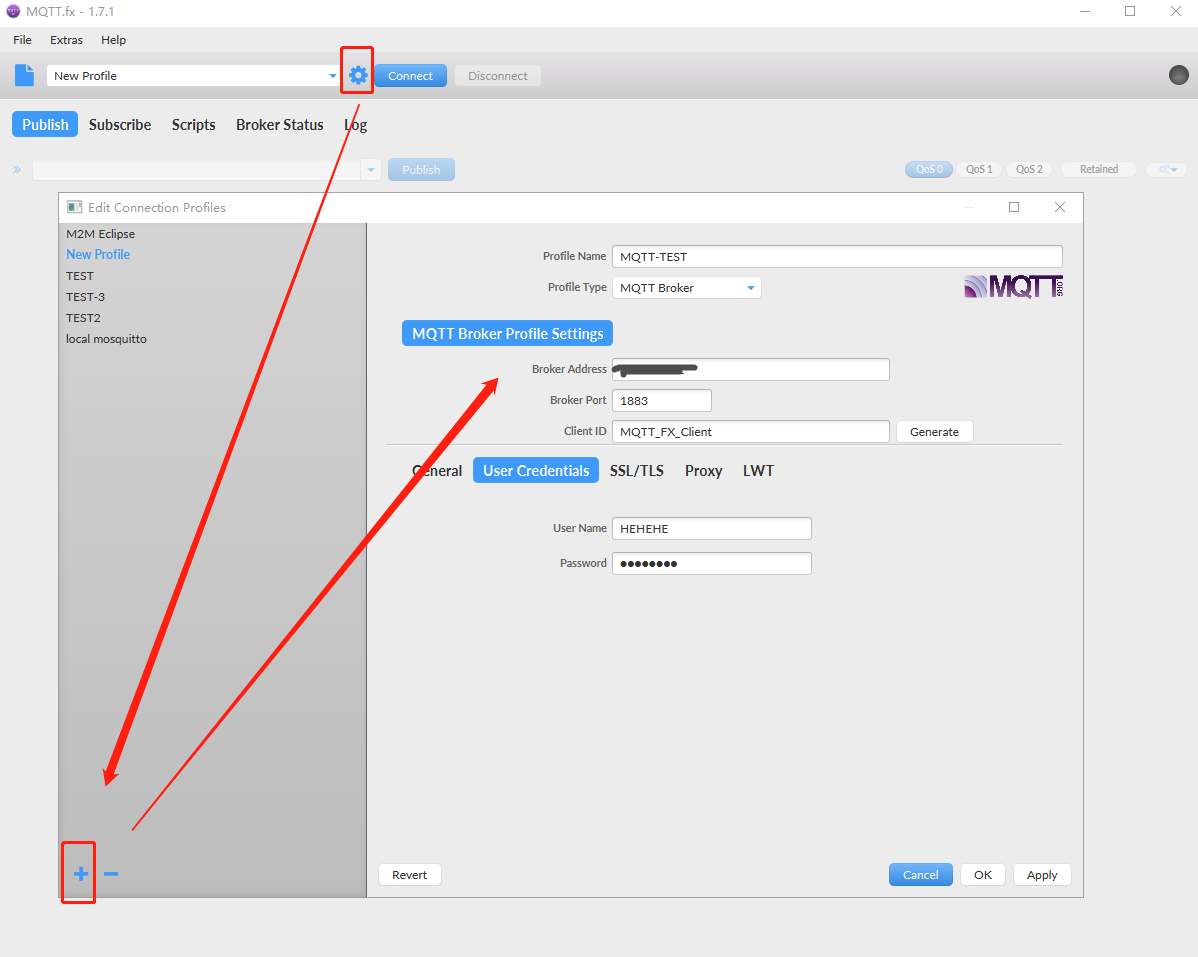The width and height of the screenshot is (1198, 957).
Task: Click the Client ID input field
Action: pyautogui.click(x=751, y=432)
